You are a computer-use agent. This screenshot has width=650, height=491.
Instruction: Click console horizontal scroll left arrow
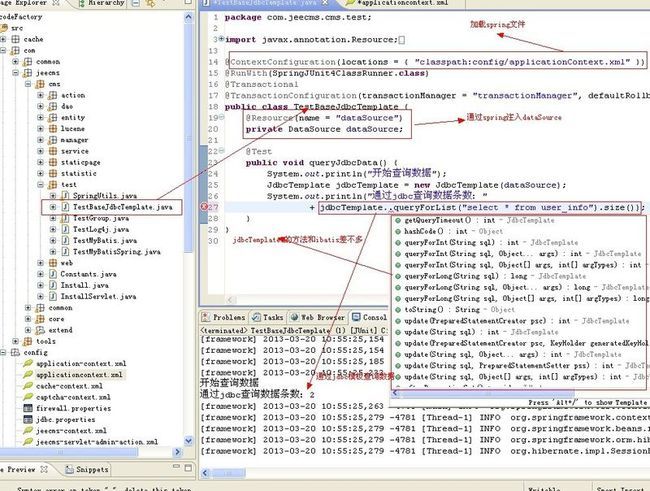[205, 472]
